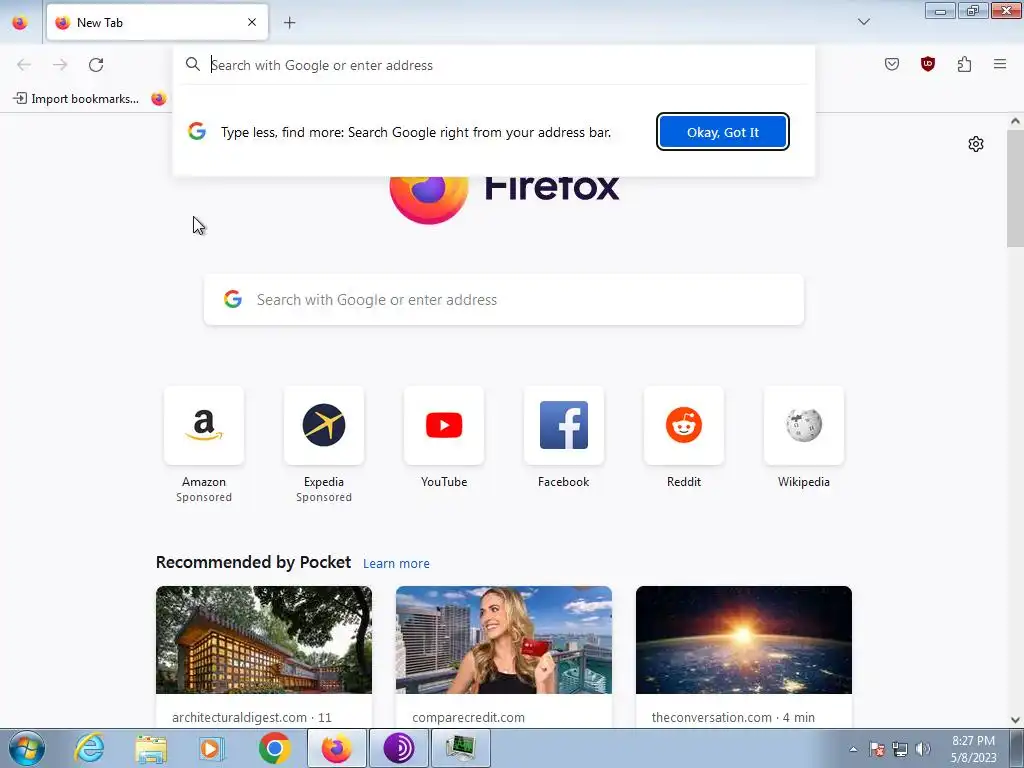The height and width of the screenshot is (768, 1024).
Task: Select the New Tab tab
Action: [157, 22]
